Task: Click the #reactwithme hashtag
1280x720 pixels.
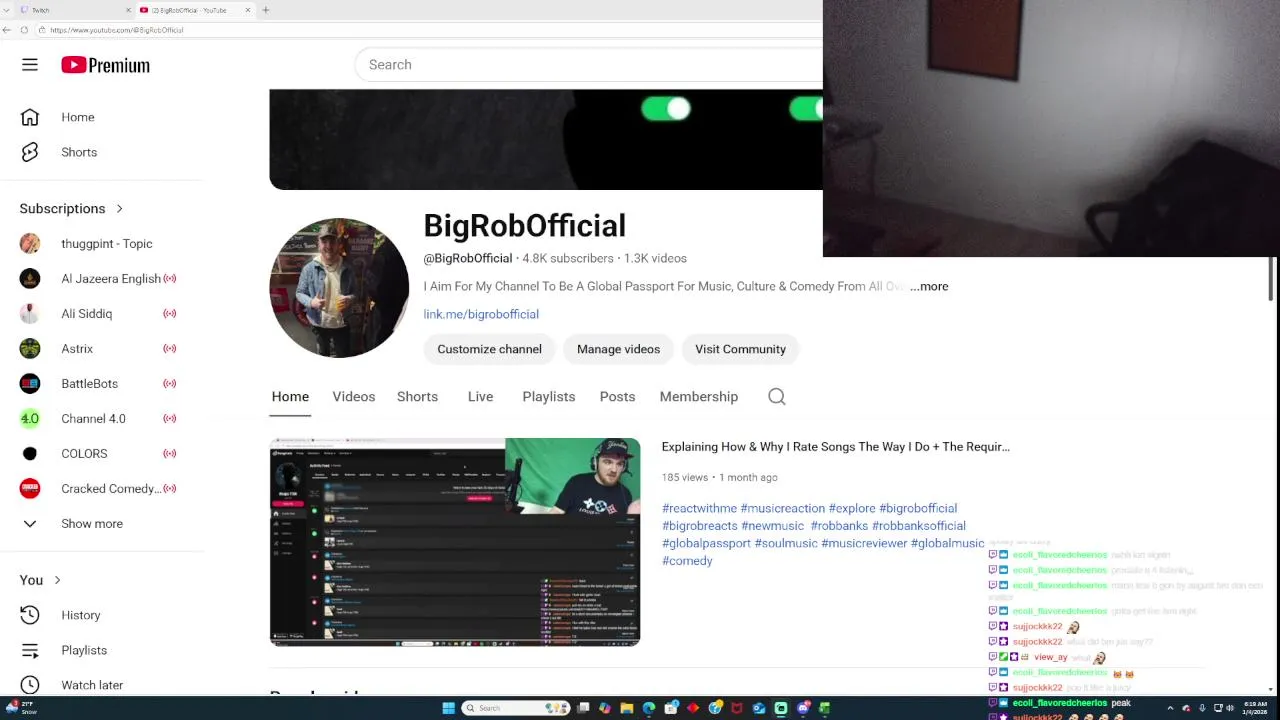Action: [x=699, y=508]
